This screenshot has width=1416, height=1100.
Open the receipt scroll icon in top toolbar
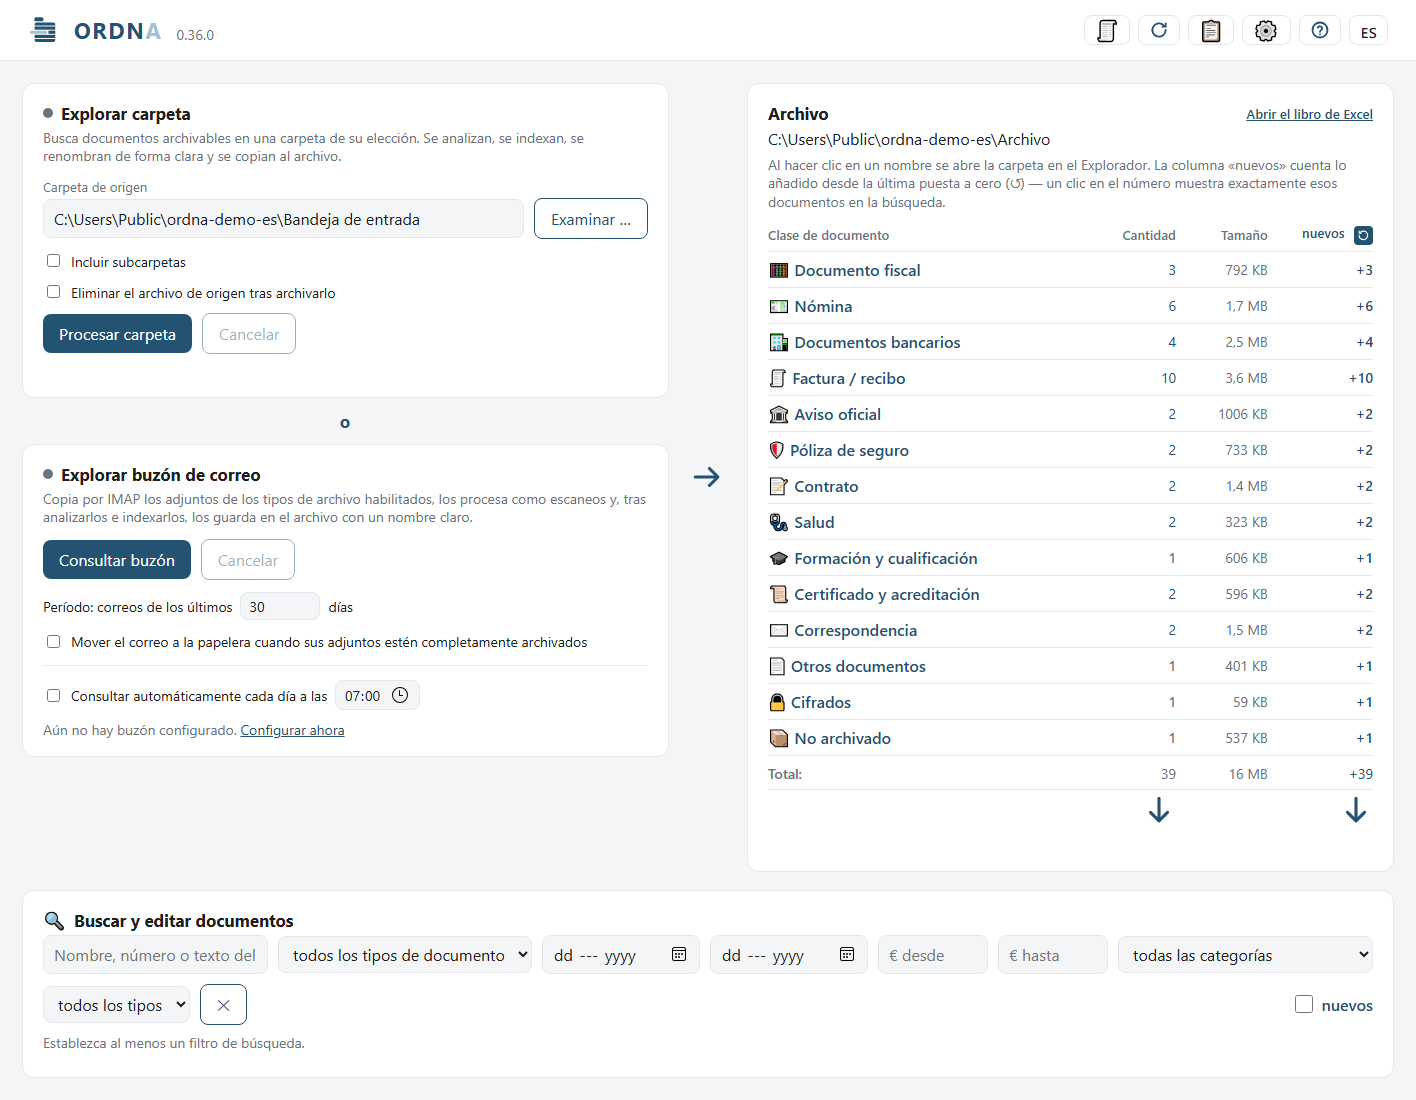[x=1107, y=31]
